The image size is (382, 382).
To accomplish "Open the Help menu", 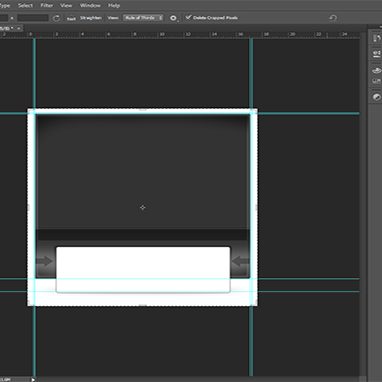I will (114, 5).
